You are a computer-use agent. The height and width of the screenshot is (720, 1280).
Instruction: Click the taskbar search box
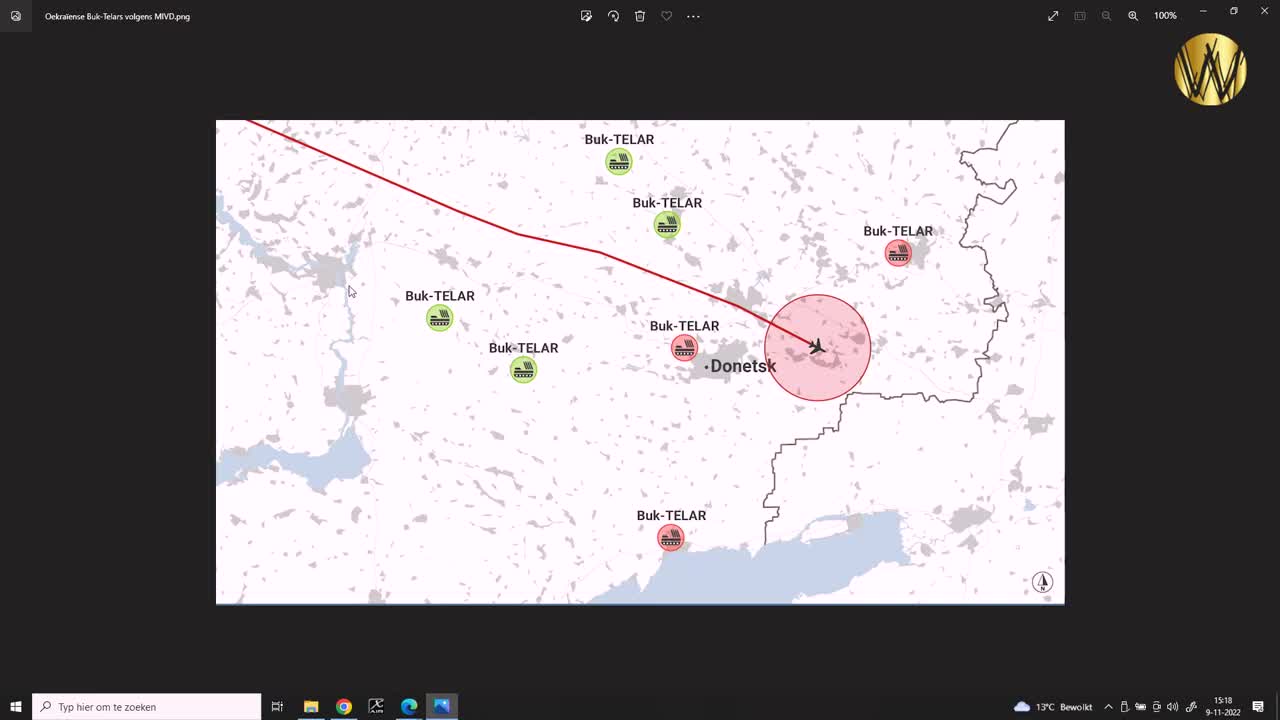point(147,707)
